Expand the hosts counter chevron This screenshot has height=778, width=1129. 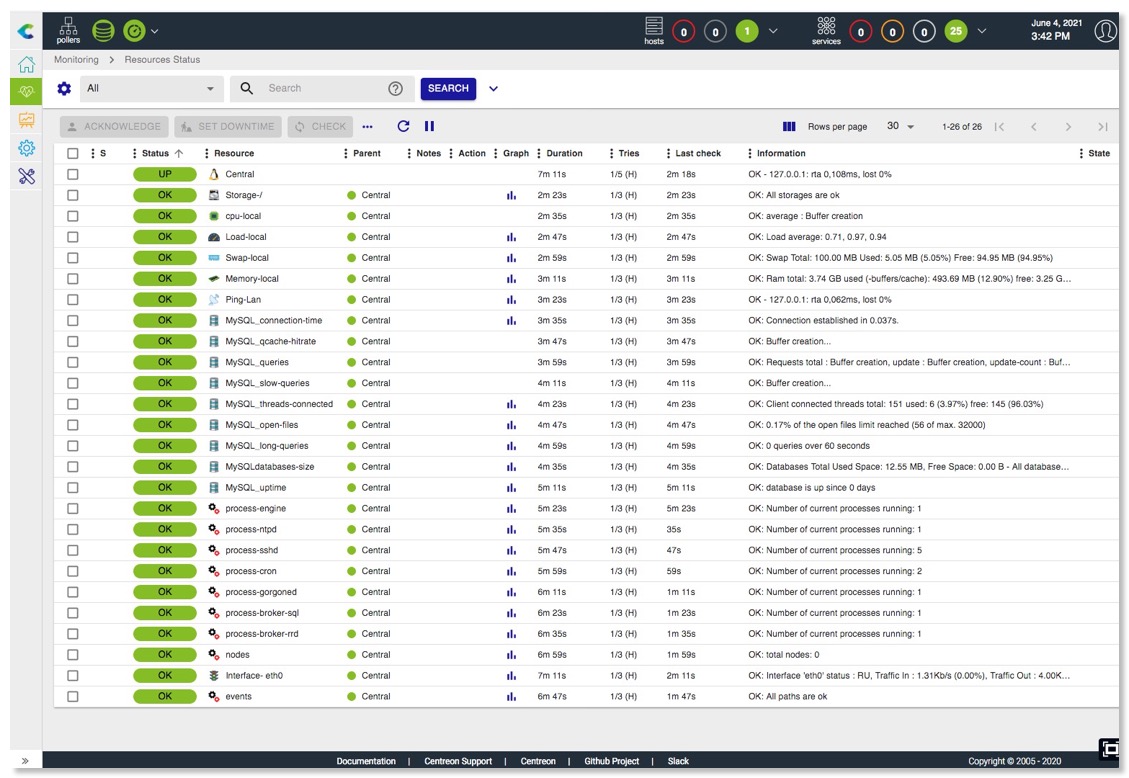775,31
